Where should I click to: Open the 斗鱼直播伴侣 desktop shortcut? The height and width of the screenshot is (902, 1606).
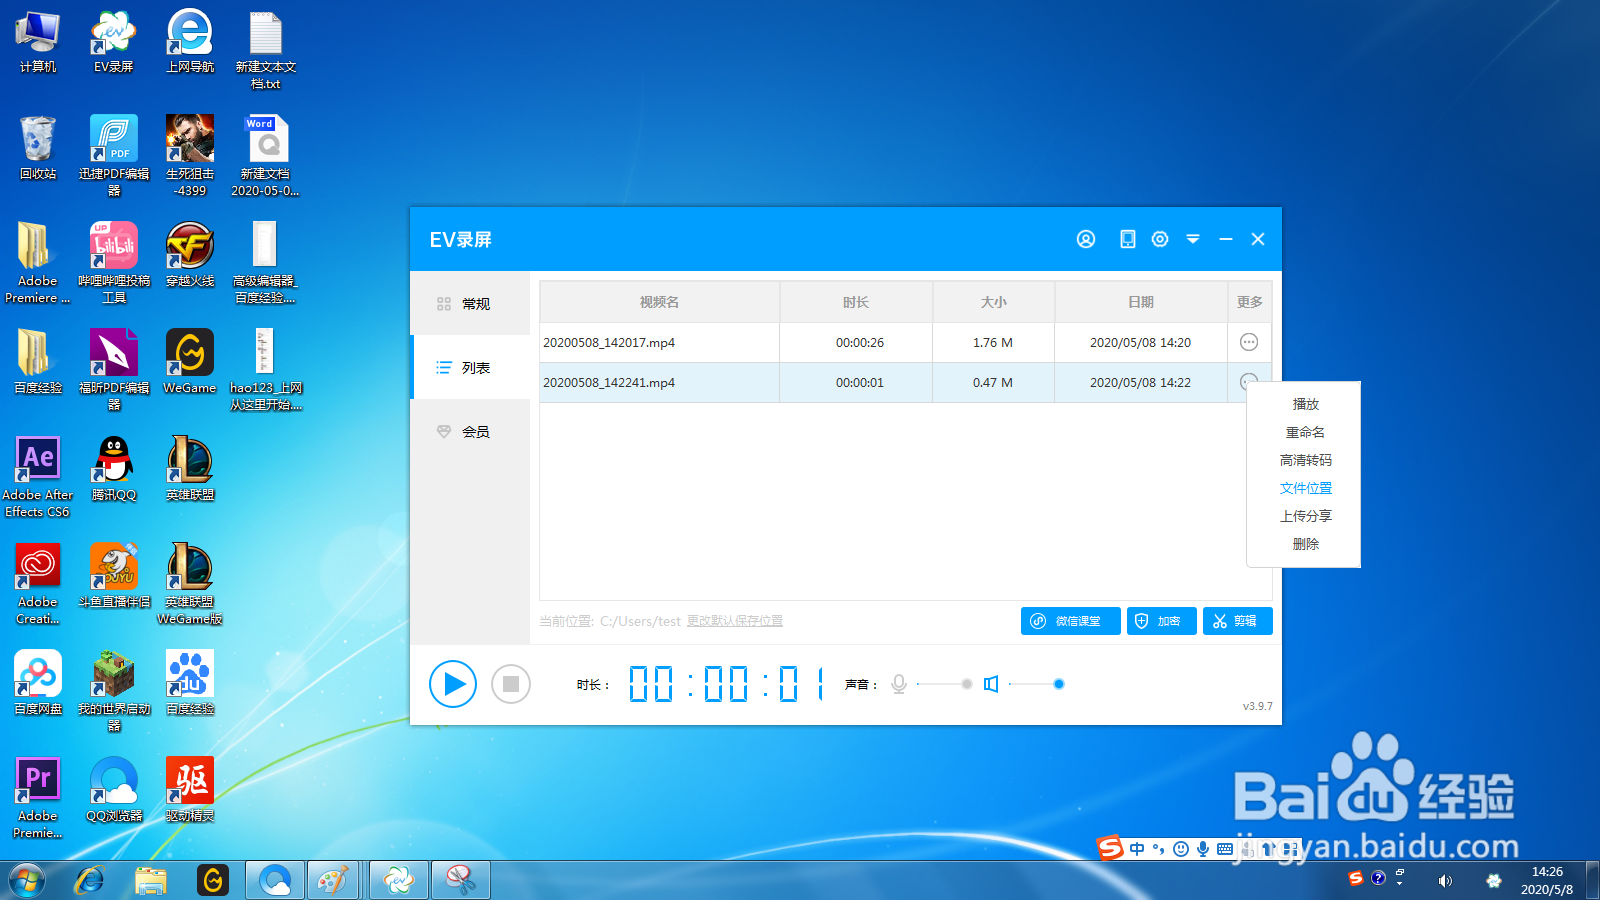[x=114, y=576]
